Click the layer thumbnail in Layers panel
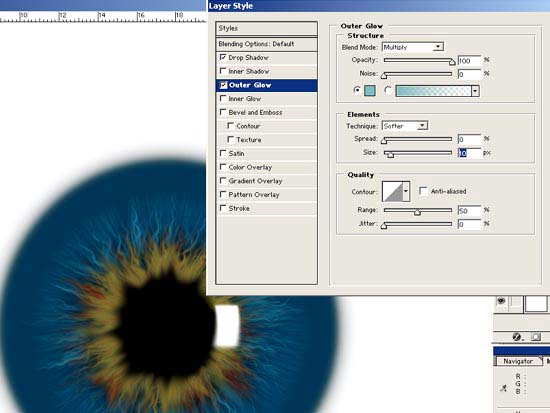The height and width of the screenshot is (413, 550). (535, 304)
